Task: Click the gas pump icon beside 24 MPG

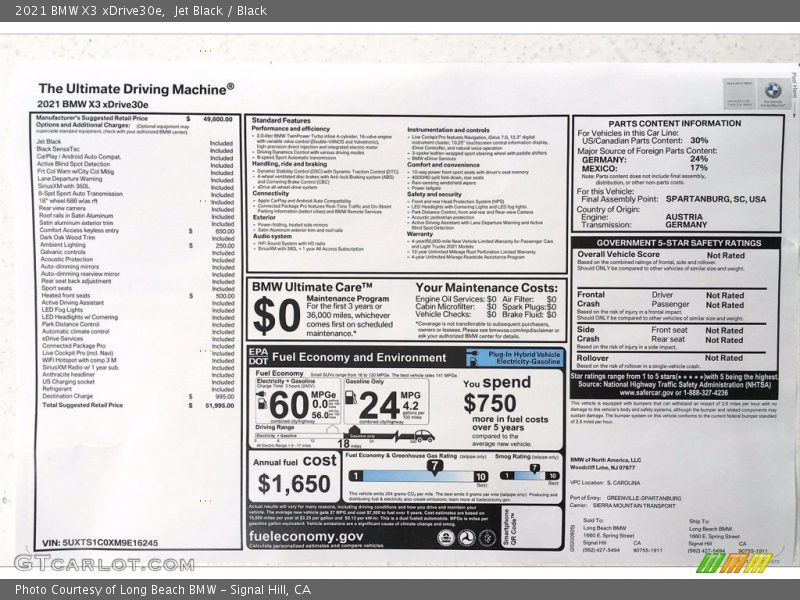Action: click(351, 397)
